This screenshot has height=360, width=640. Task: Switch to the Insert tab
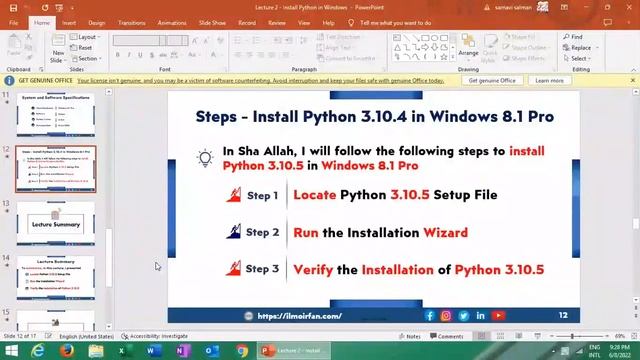(x=69, y=23)
